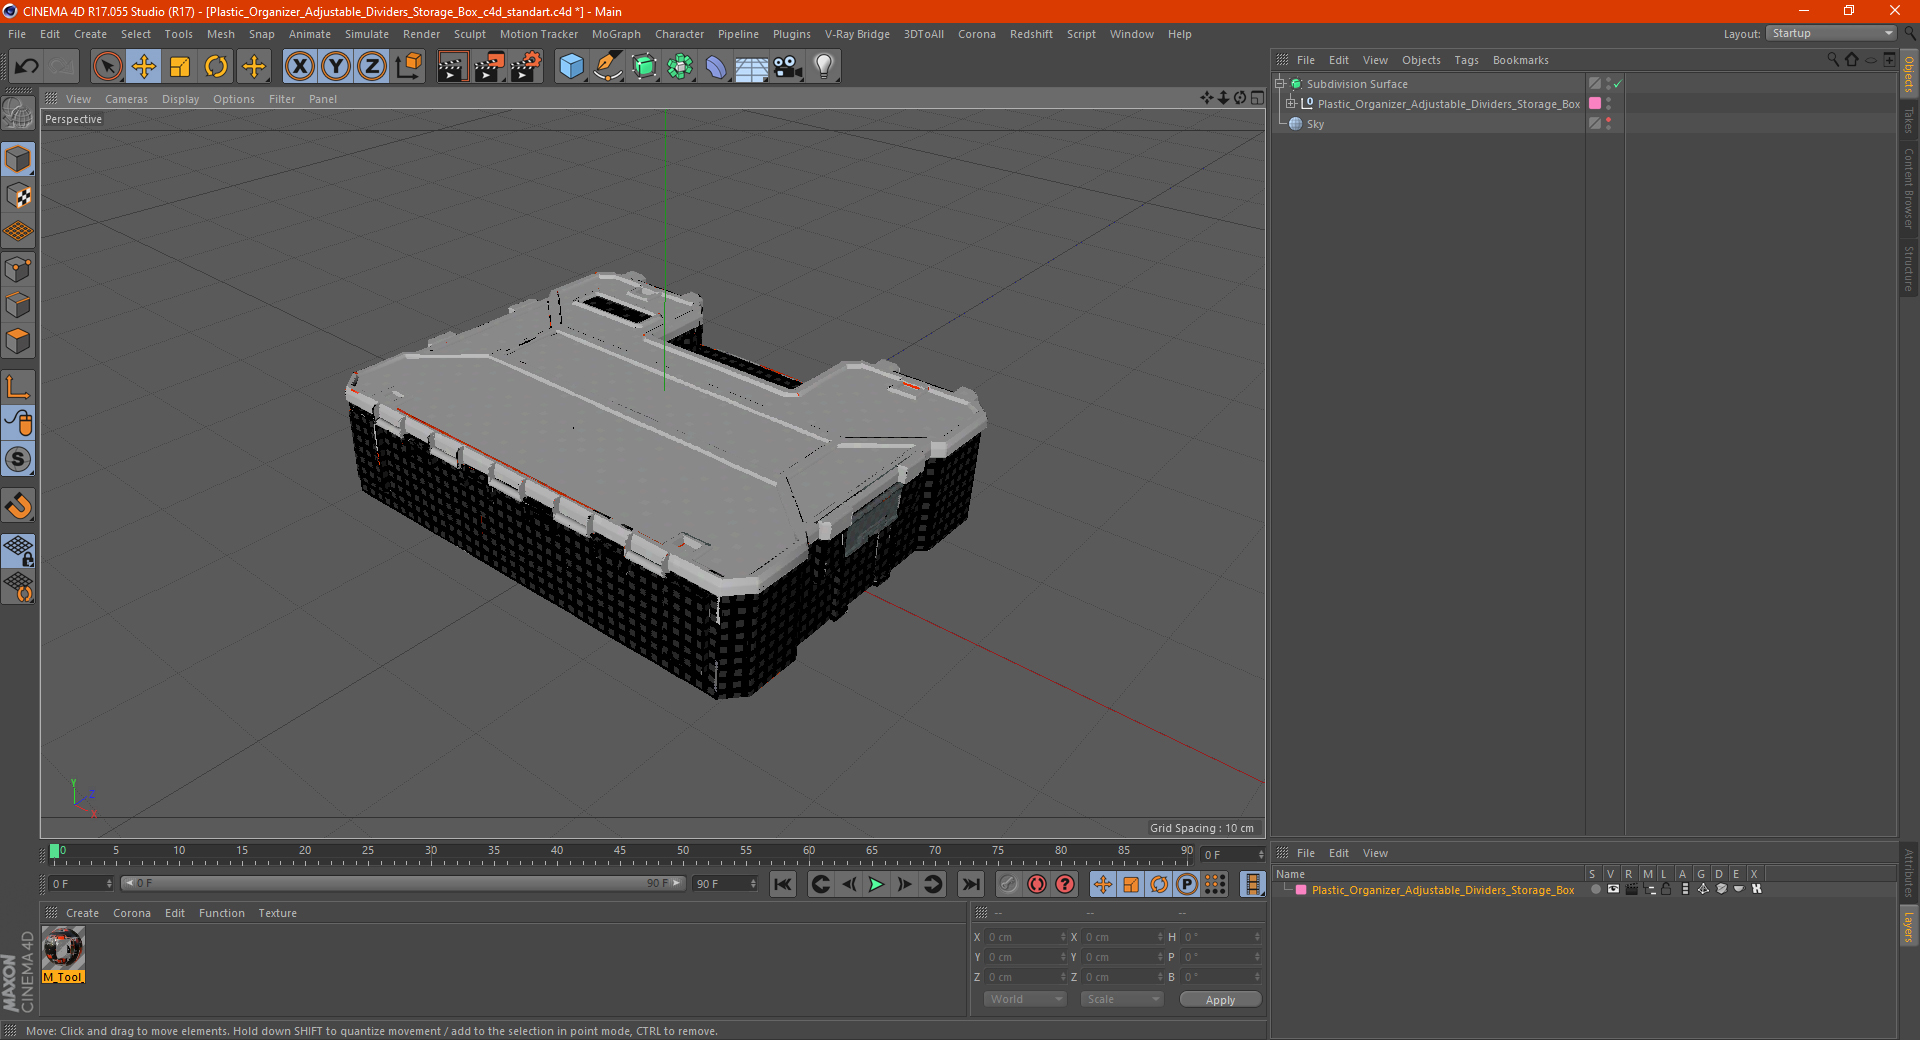Add a Light object
The height and width of the screenshot is (1040, 1920).
[824, 67]
